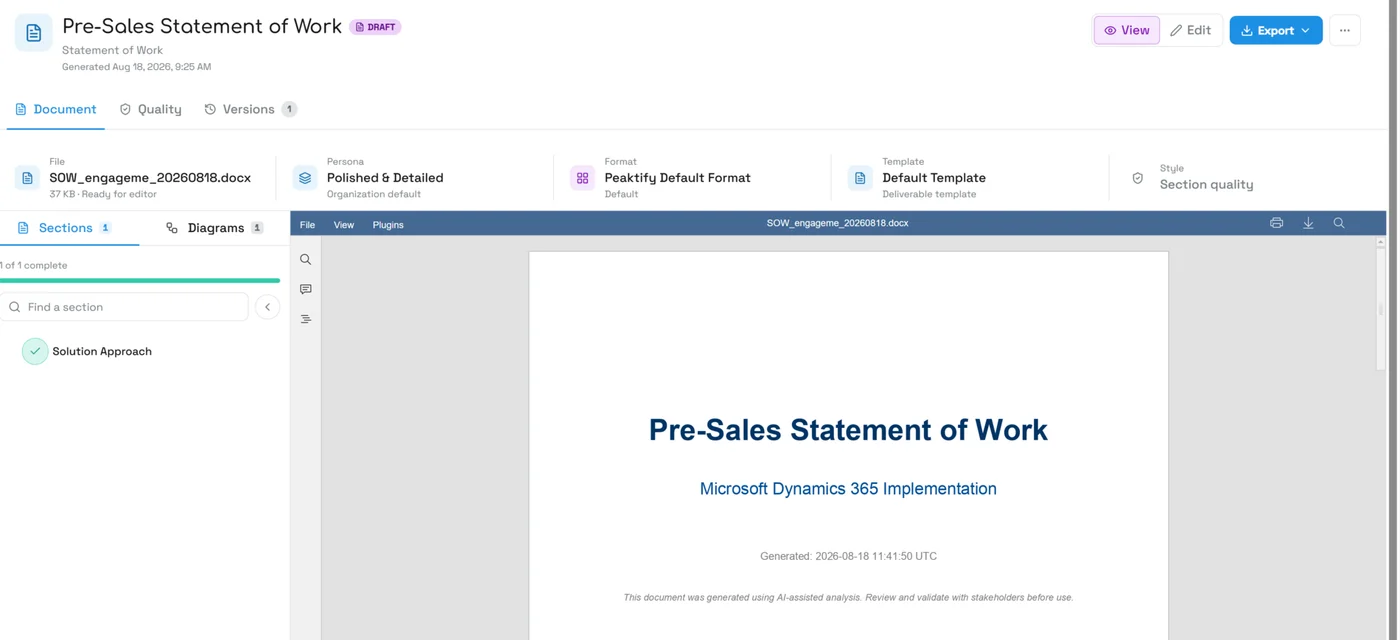Open the editor File menu
Image resolution: width=1400 pixels, height=640 pixels.
(307, 225)
